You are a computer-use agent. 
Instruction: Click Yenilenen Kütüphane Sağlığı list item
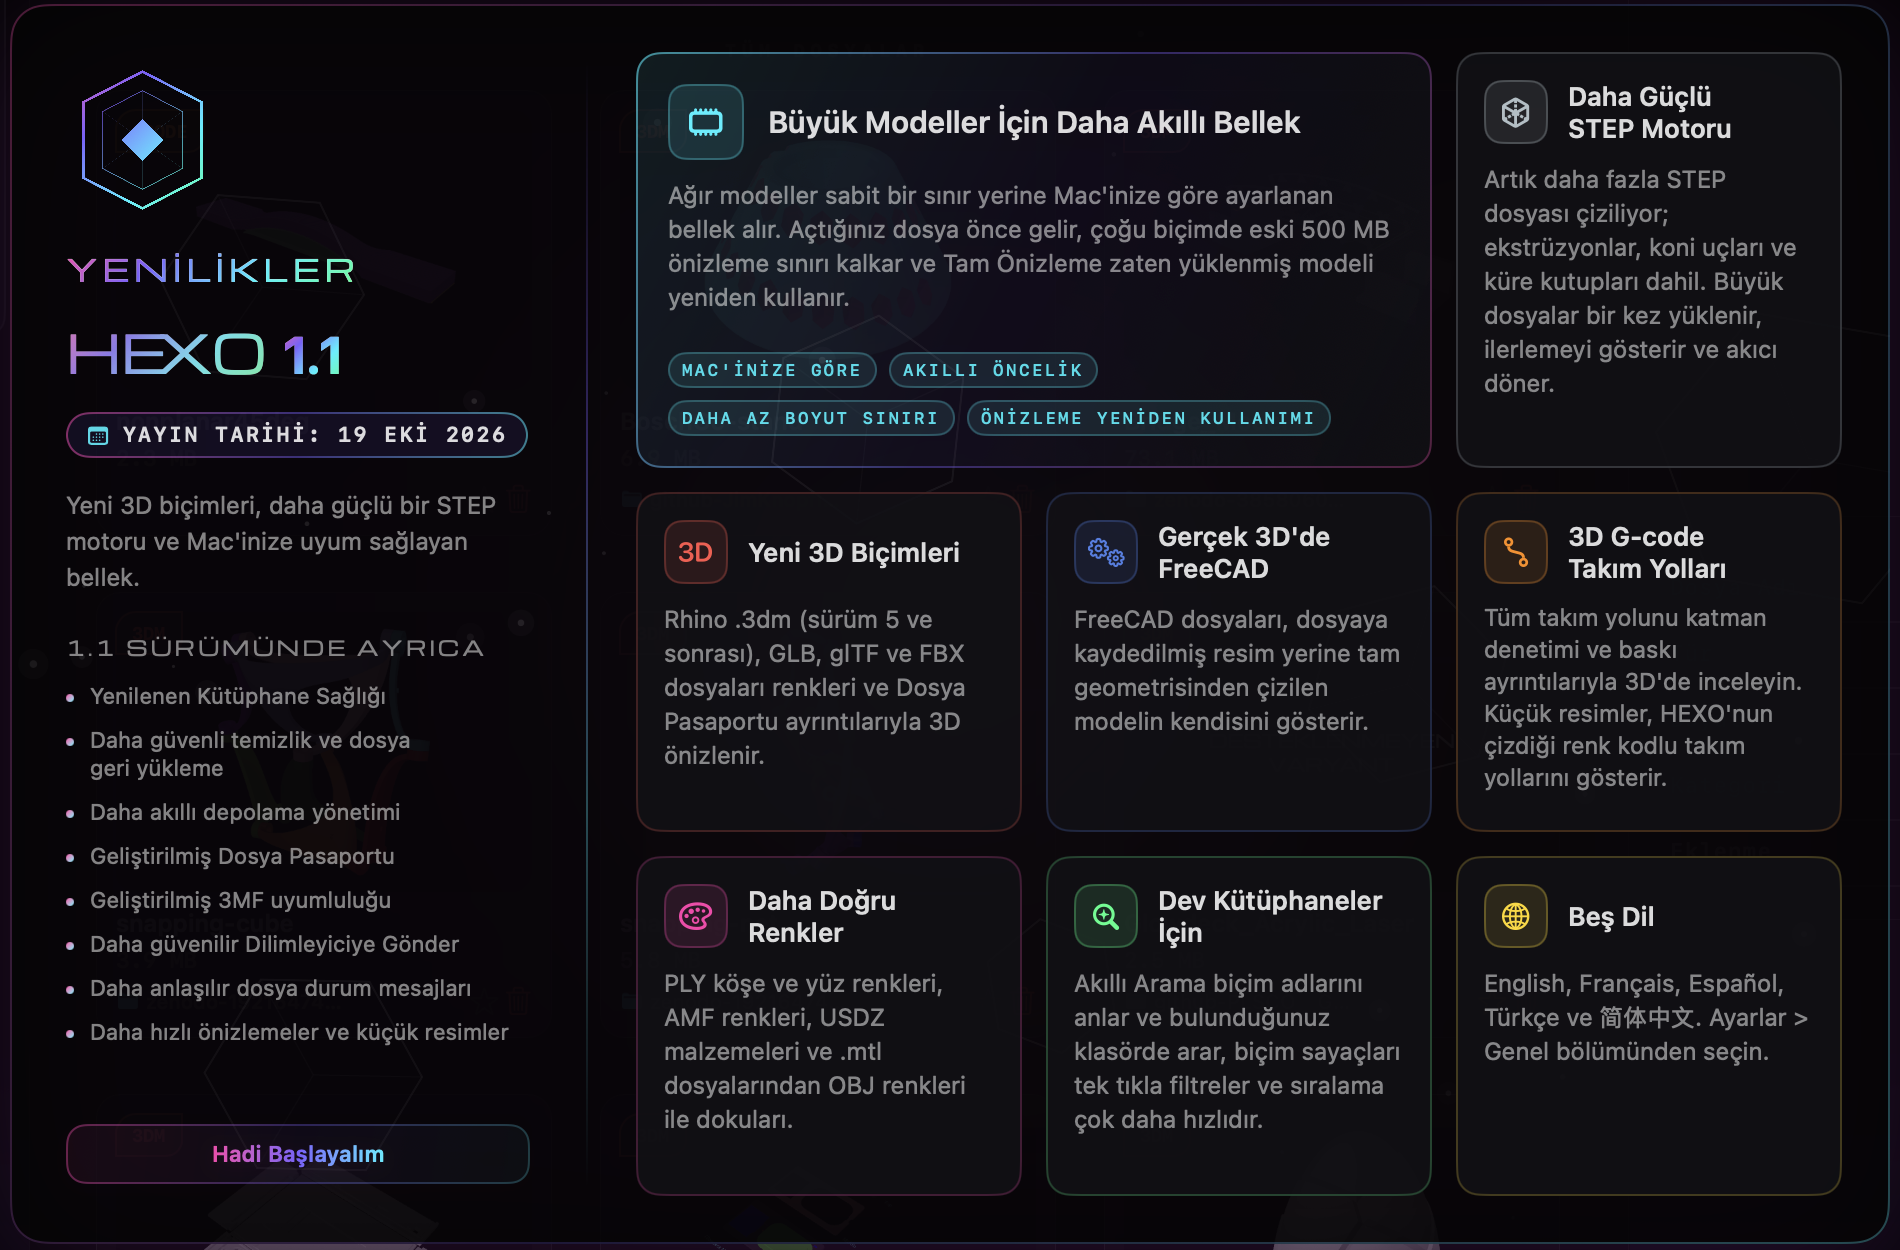(238, 696)
